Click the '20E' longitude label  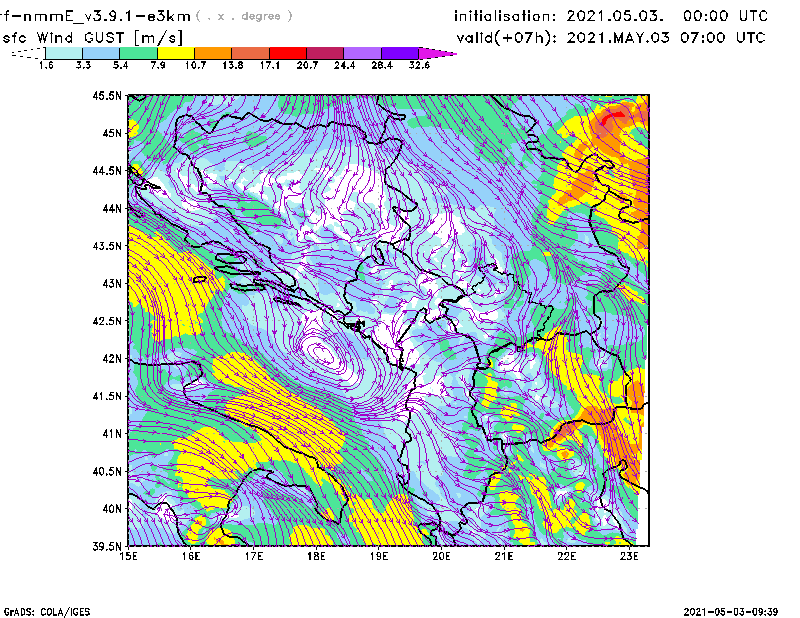pyautogui.click(x=441, y=556)
